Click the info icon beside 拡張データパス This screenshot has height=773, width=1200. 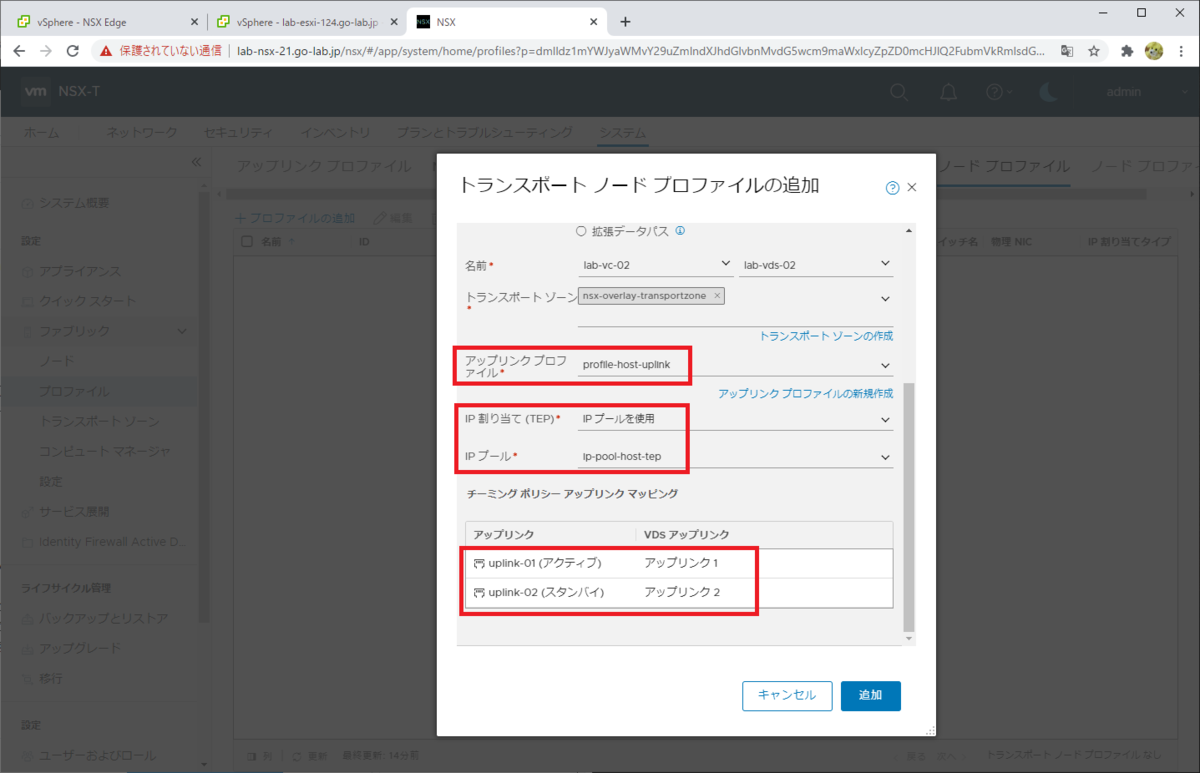680,231
